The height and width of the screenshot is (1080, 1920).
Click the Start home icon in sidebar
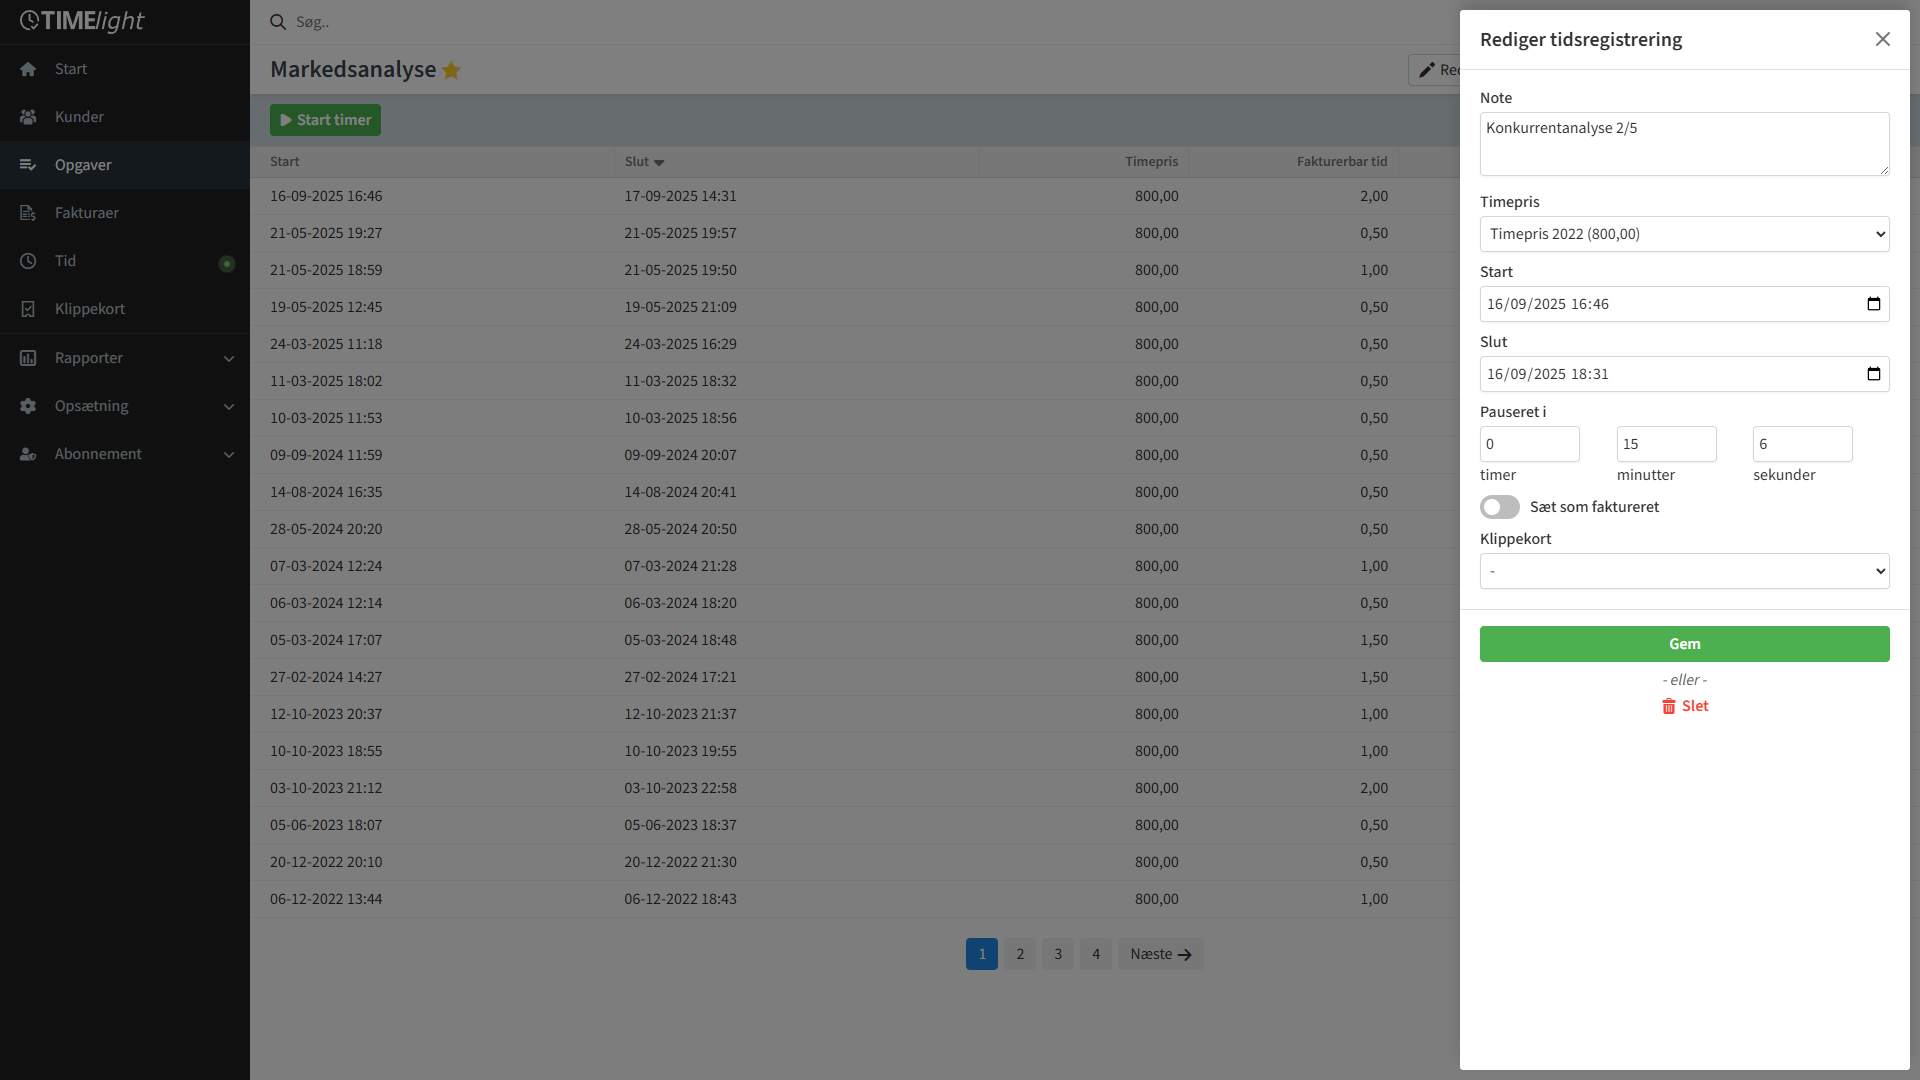point(28,69)
